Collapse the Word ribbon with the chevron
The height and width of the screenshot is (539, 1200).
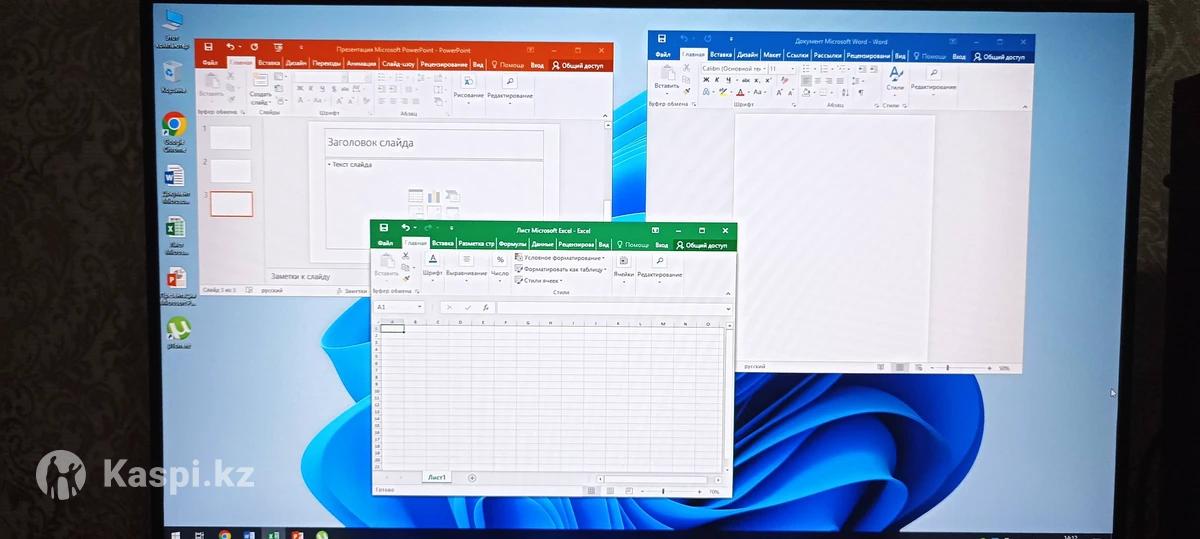click(x=1027, y=105)
